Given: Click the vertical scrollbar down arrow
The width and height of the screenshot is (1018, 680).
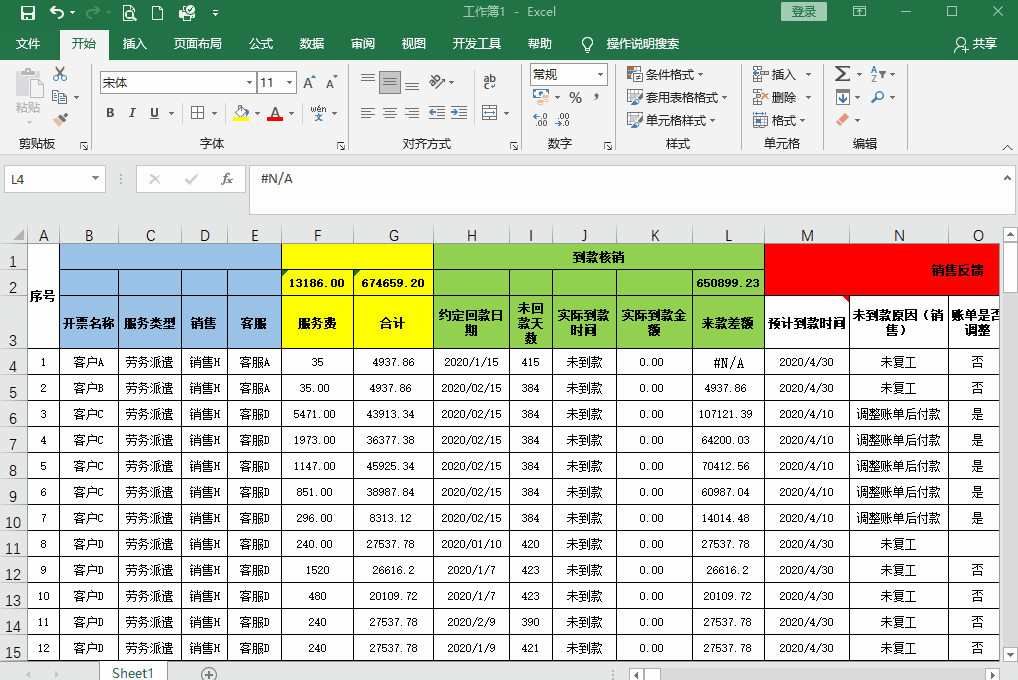Looking at the screenshot, I should 1010,653.
